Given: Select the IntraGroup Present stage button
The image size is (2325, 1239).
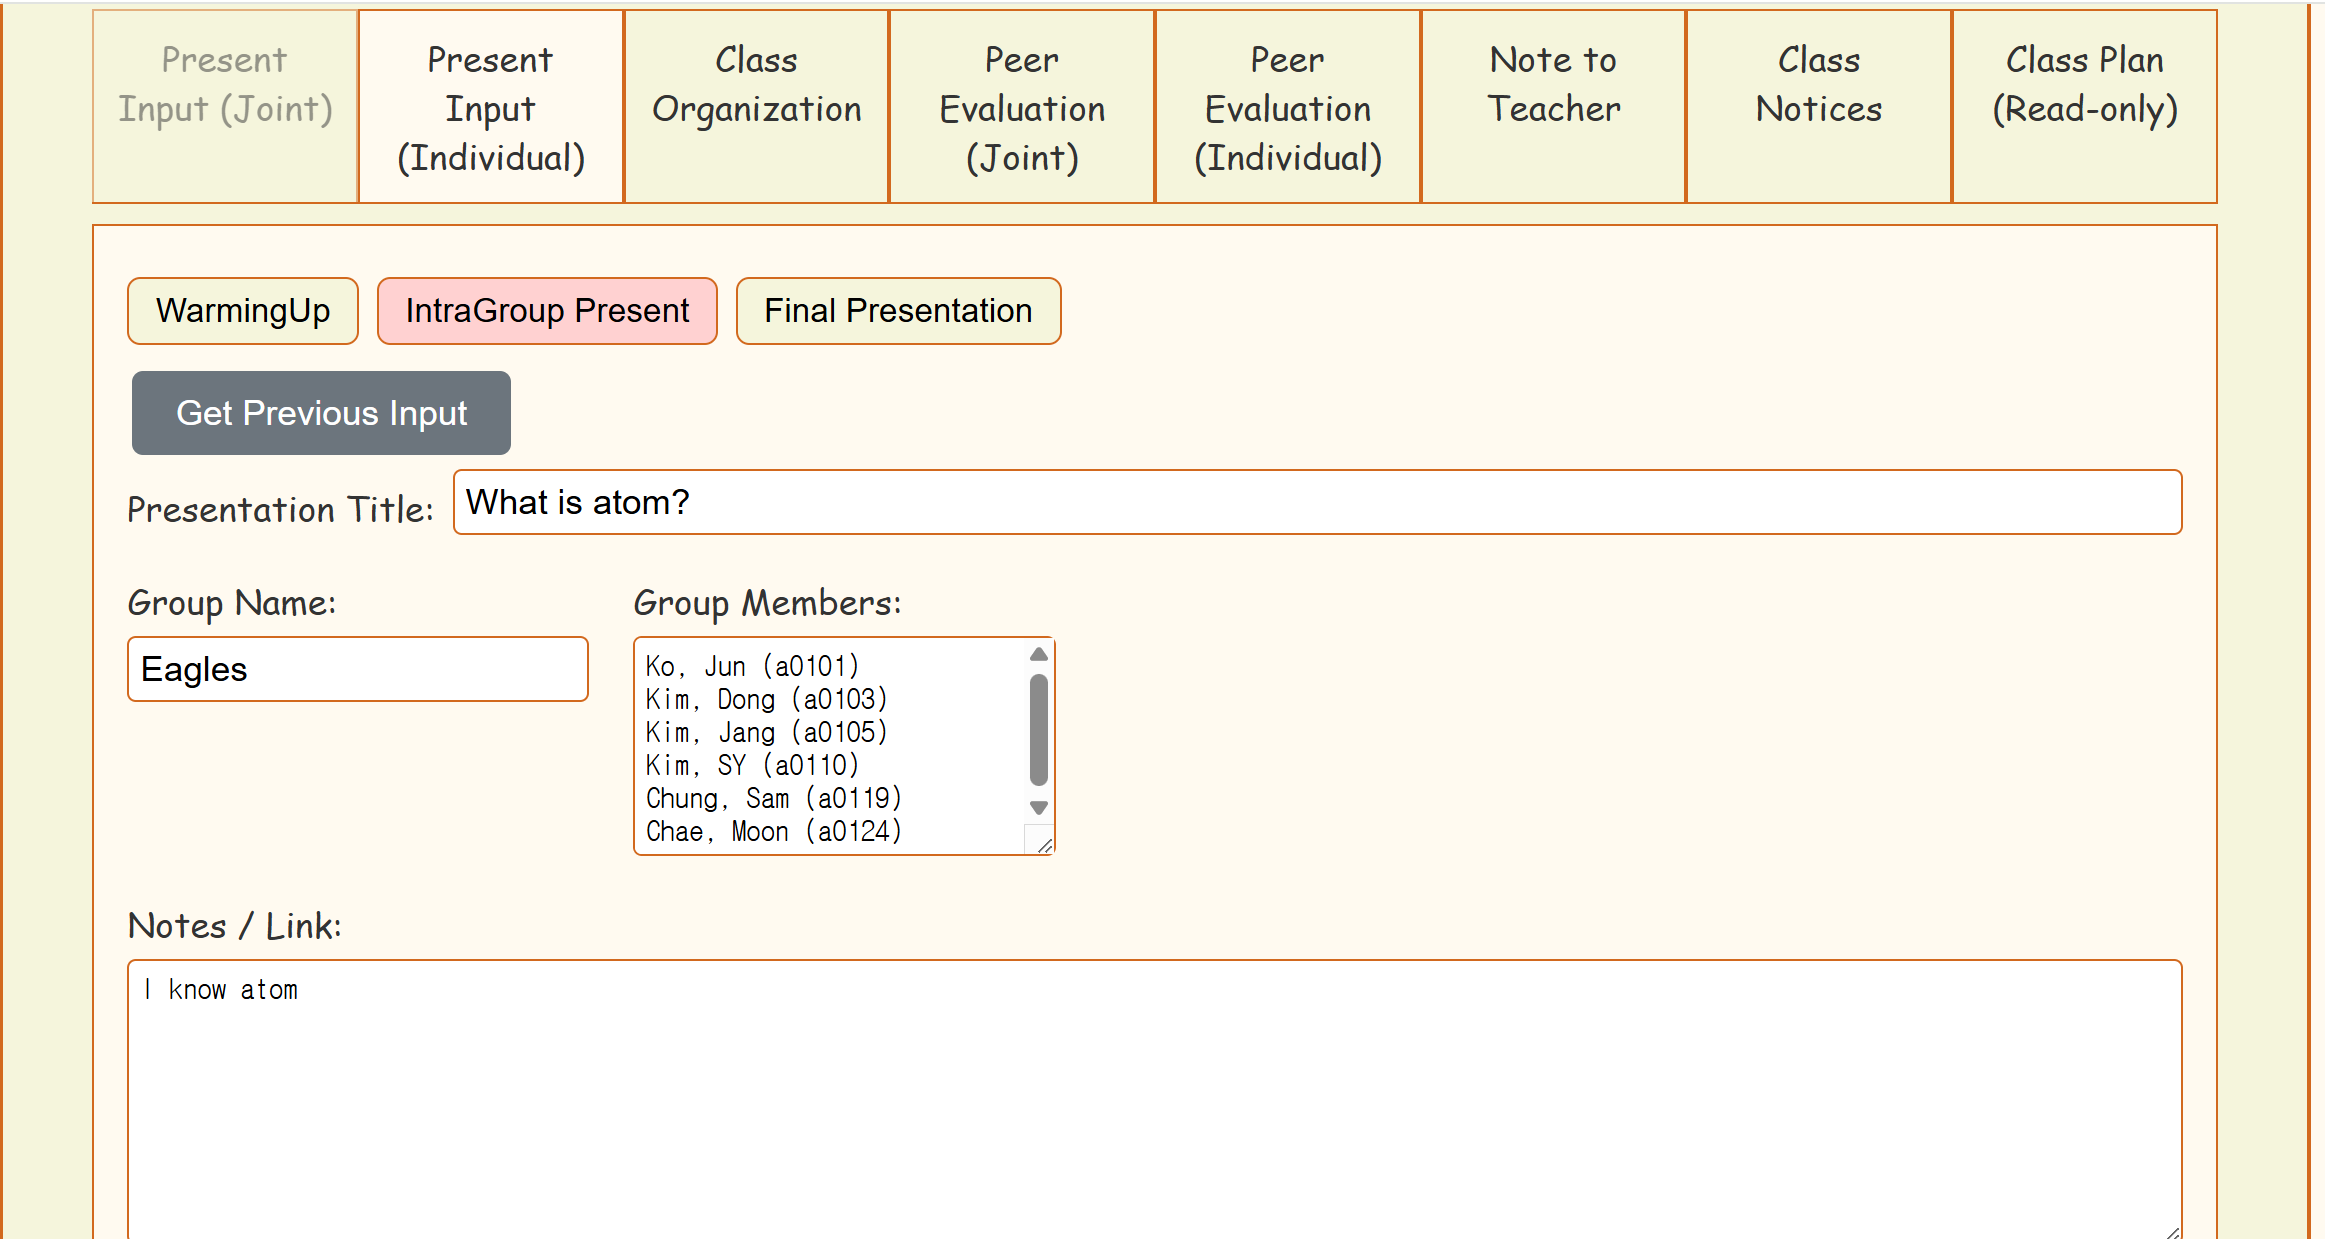Looking at the screenshot, I should coord(547,311).
